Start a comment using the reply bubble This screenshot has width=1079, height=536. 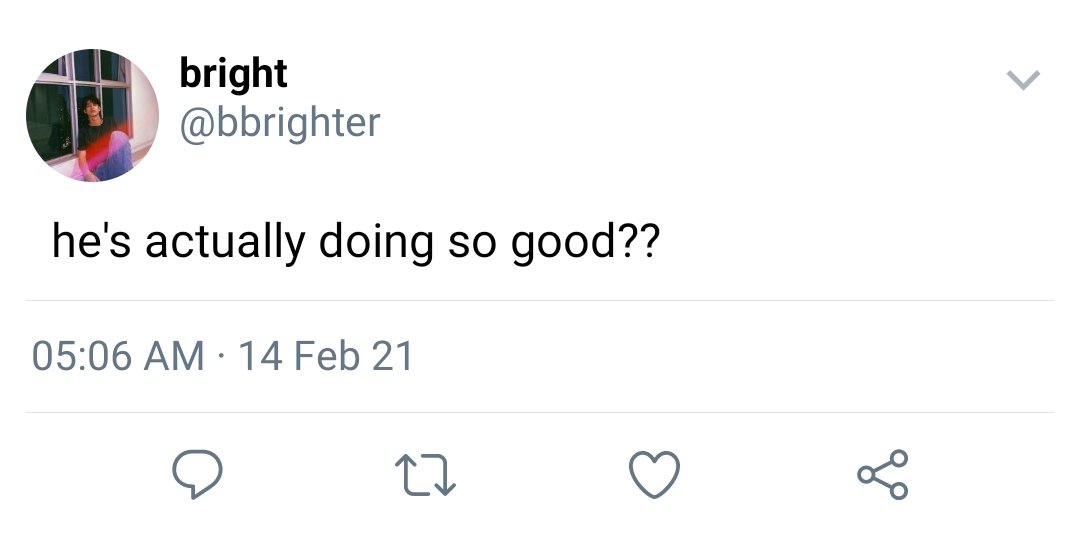pos(197,474)
